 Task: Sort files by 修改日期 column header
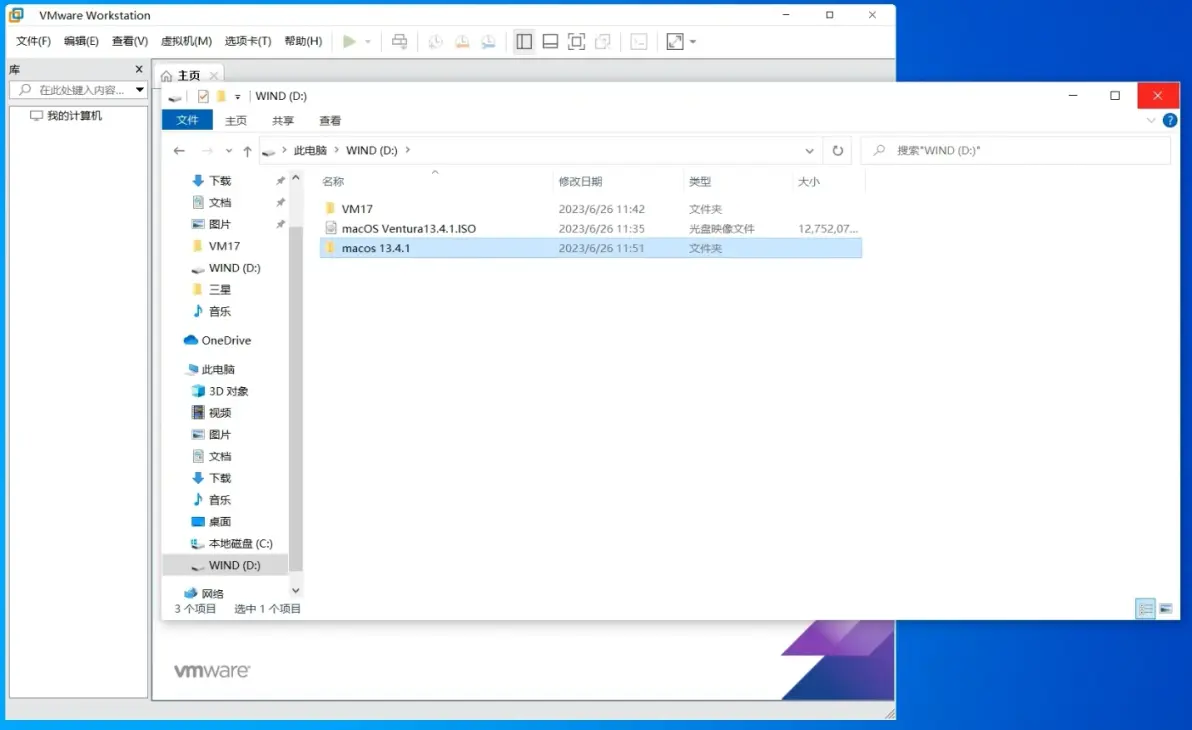pos(580,182)
